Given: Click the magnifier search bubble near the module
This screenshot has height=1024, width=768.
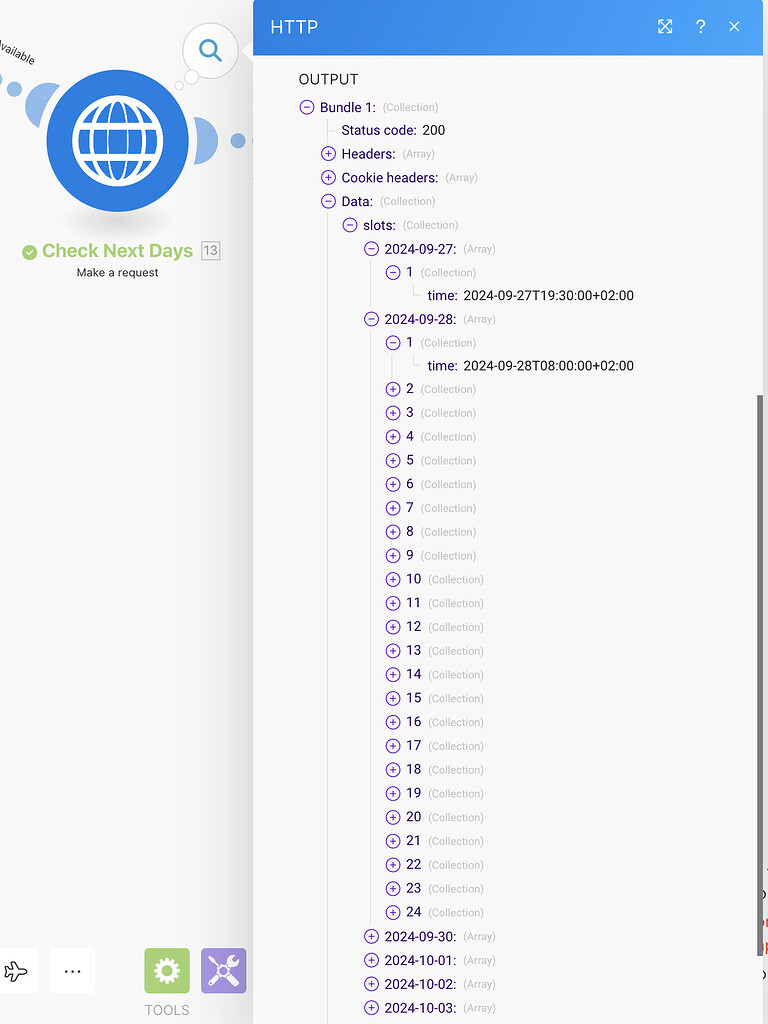Looking at the screenshot, I should point(209,50).
